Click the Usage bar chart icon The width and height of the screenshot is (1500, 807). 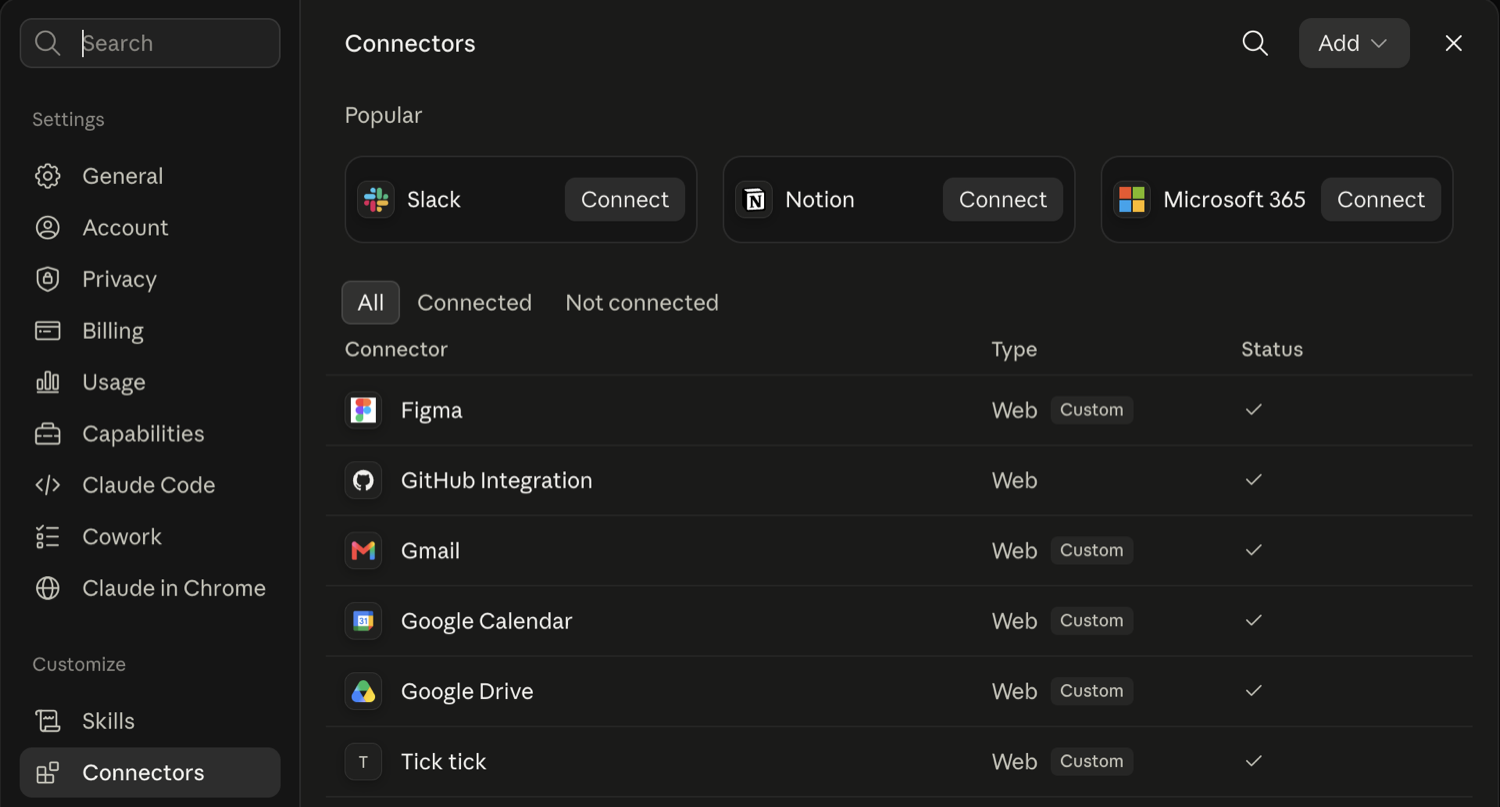click(48, 382)
